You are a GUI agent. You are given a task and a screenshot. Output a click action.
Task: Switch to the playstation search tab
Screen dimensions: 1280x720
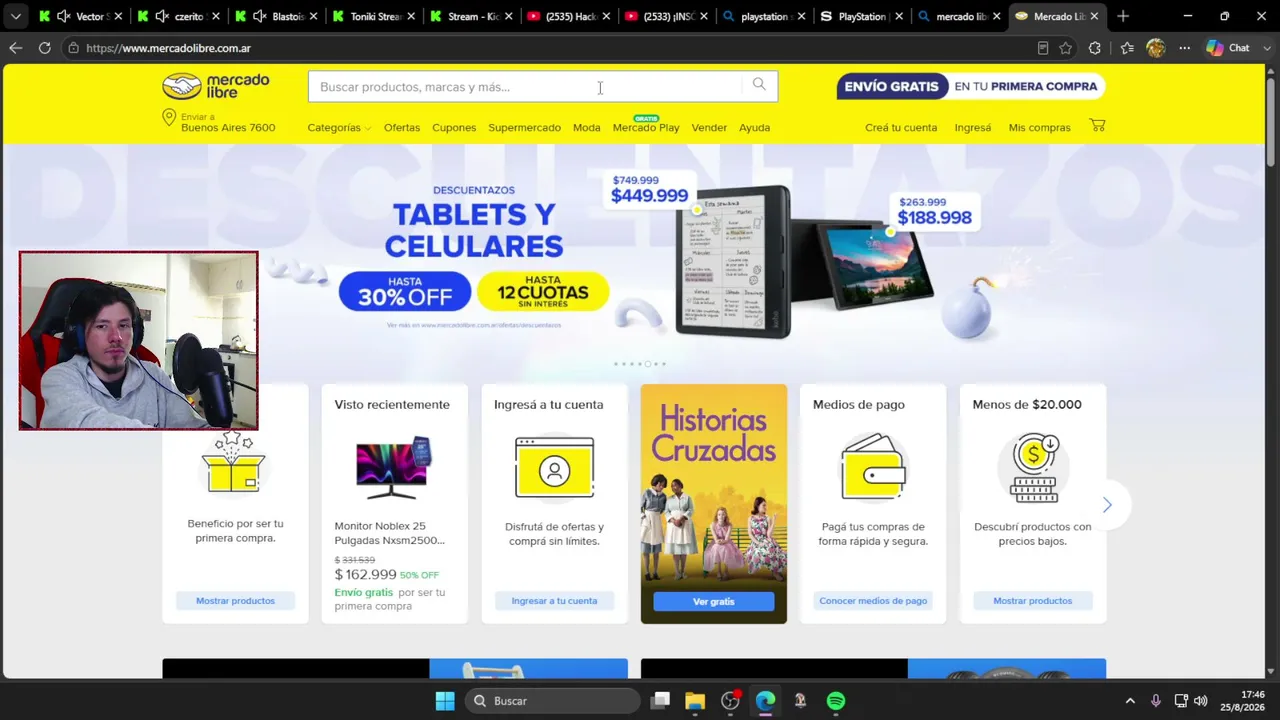764,16
